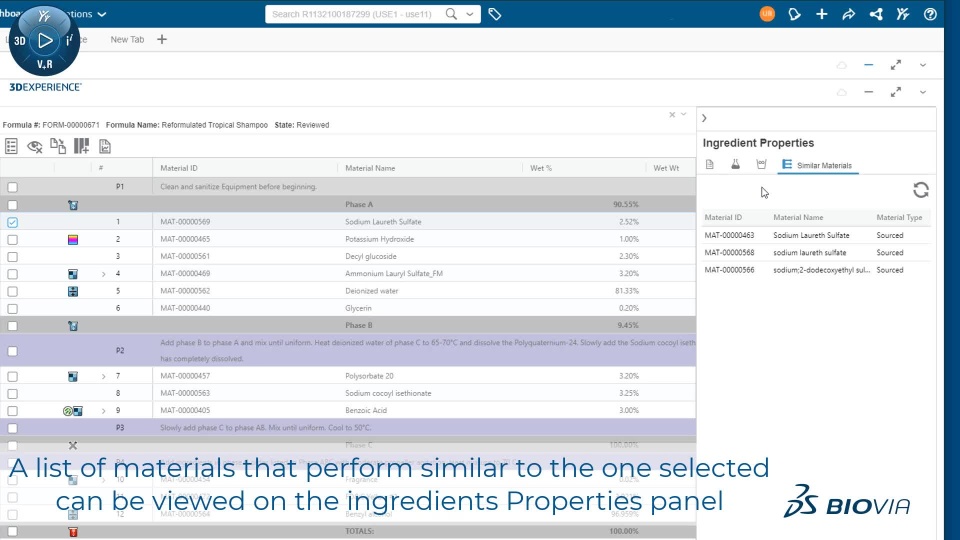960x540 pixels.
Task: Click the Deionized water row icon
Action: (x=73, y=291)
